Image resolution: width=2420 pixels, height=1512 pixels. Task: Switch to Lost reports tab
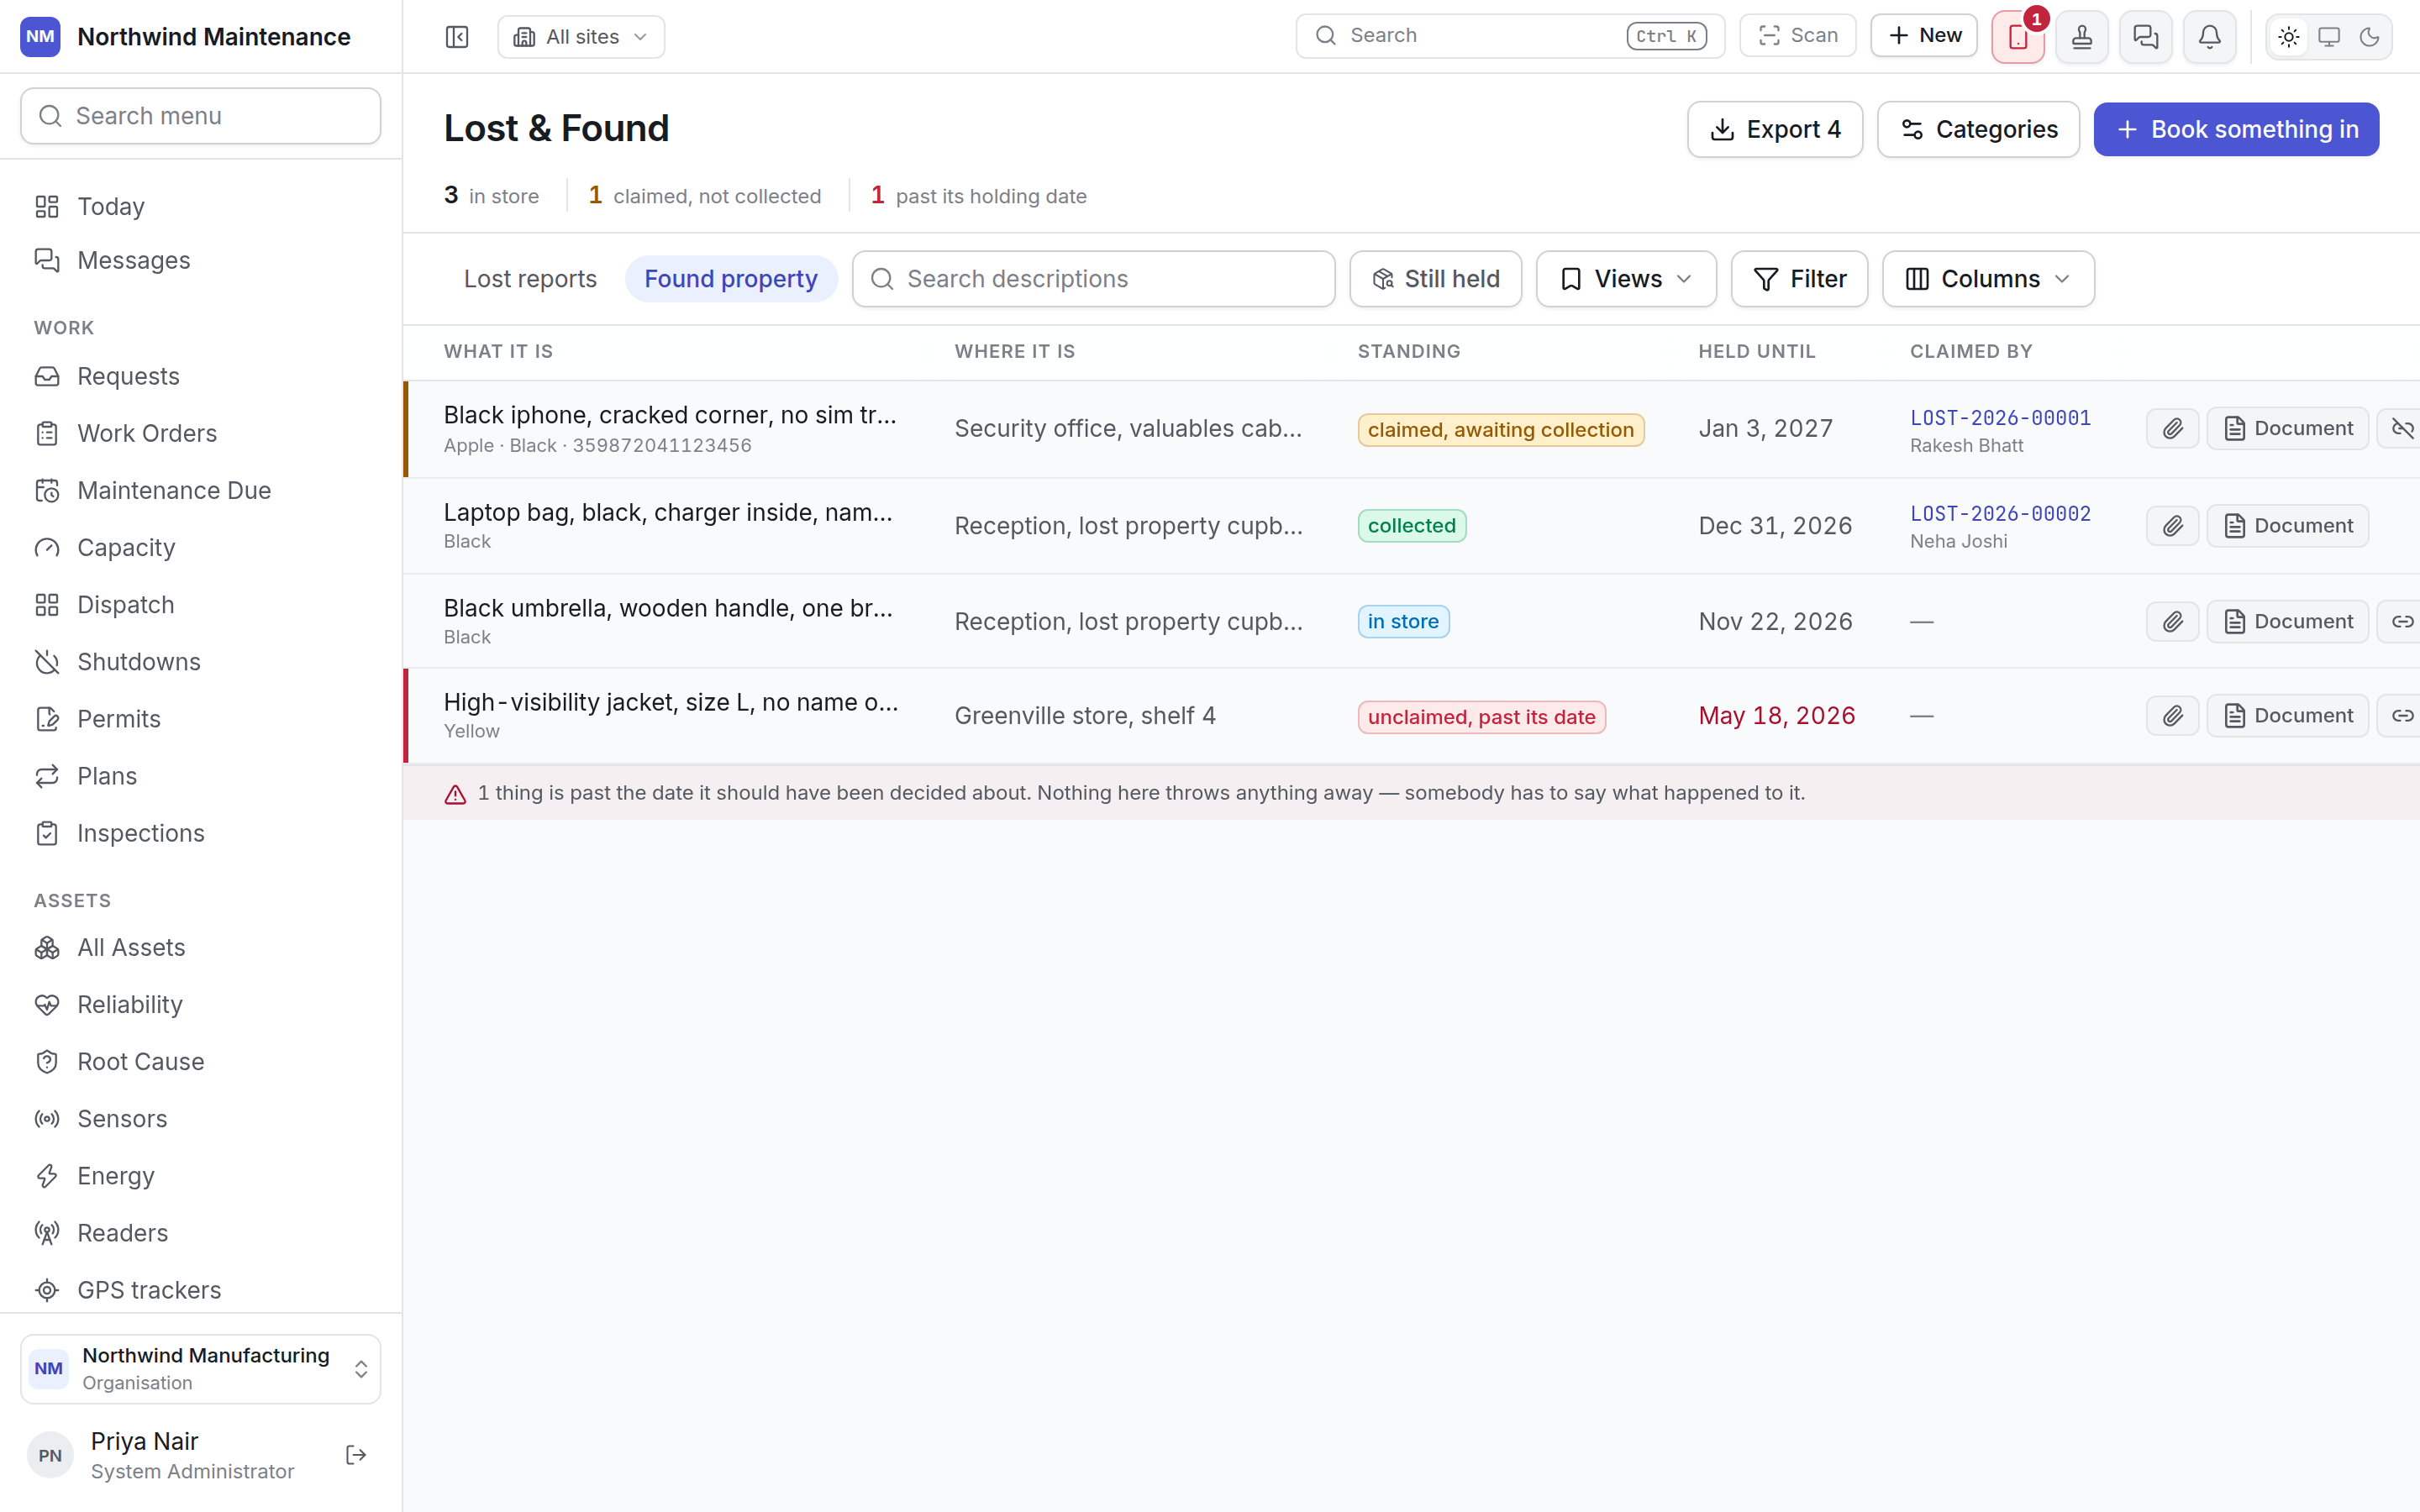(530, 279)
